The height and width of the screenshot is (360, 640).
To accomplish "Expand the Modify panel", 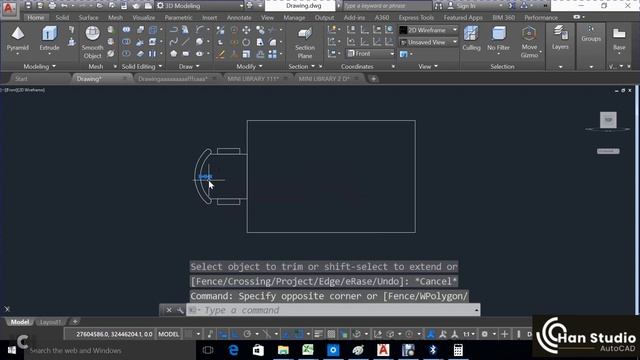I will click(x=249, y=66).
